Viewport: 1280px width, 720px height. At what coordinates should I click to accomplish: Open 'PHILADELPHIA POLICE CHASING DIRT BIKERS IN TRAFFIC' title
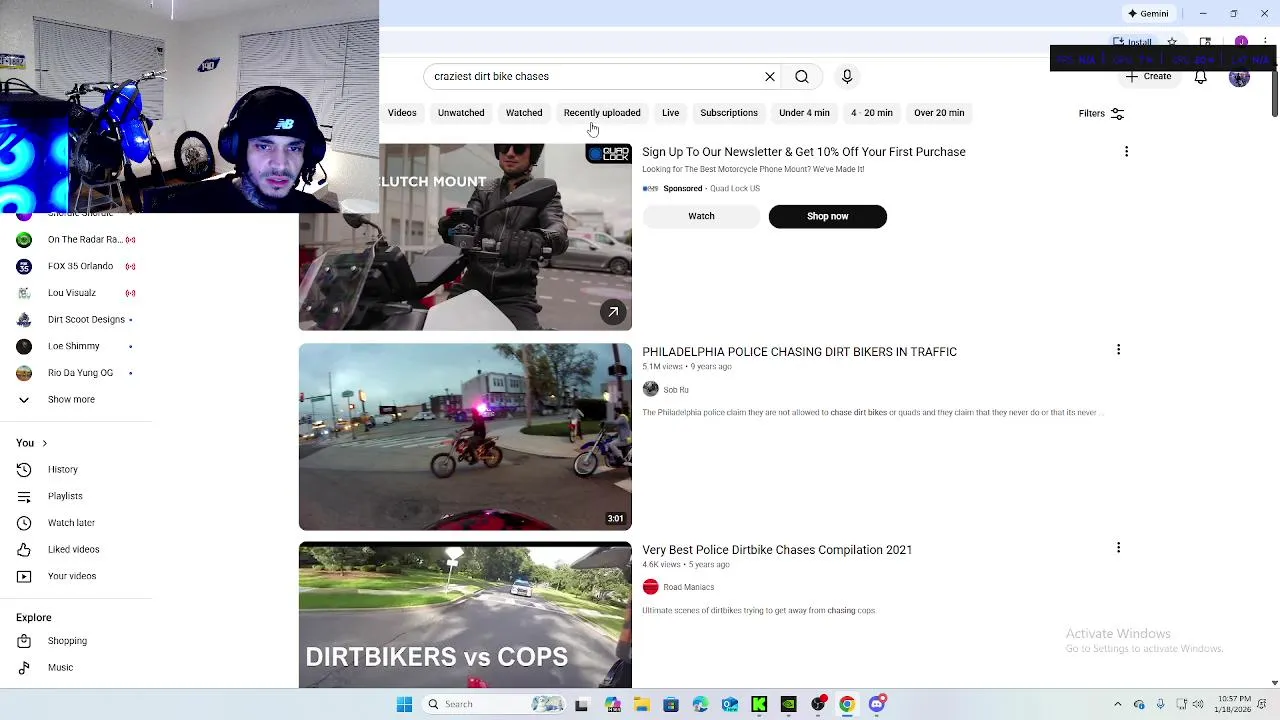tap(799, 352)
